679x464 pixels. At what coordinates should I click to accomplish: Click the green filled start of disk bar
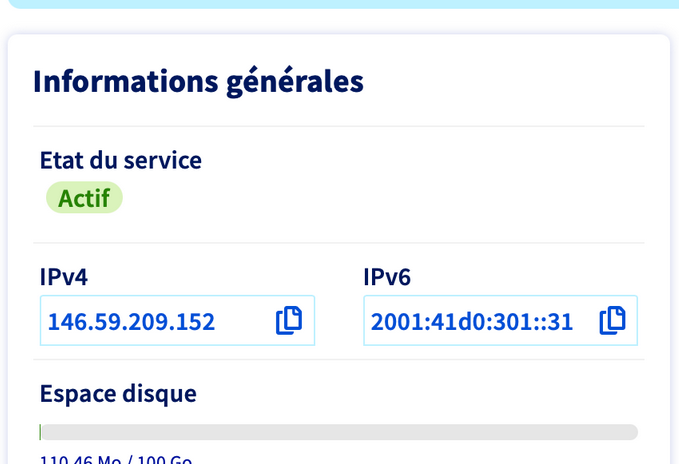40,432
